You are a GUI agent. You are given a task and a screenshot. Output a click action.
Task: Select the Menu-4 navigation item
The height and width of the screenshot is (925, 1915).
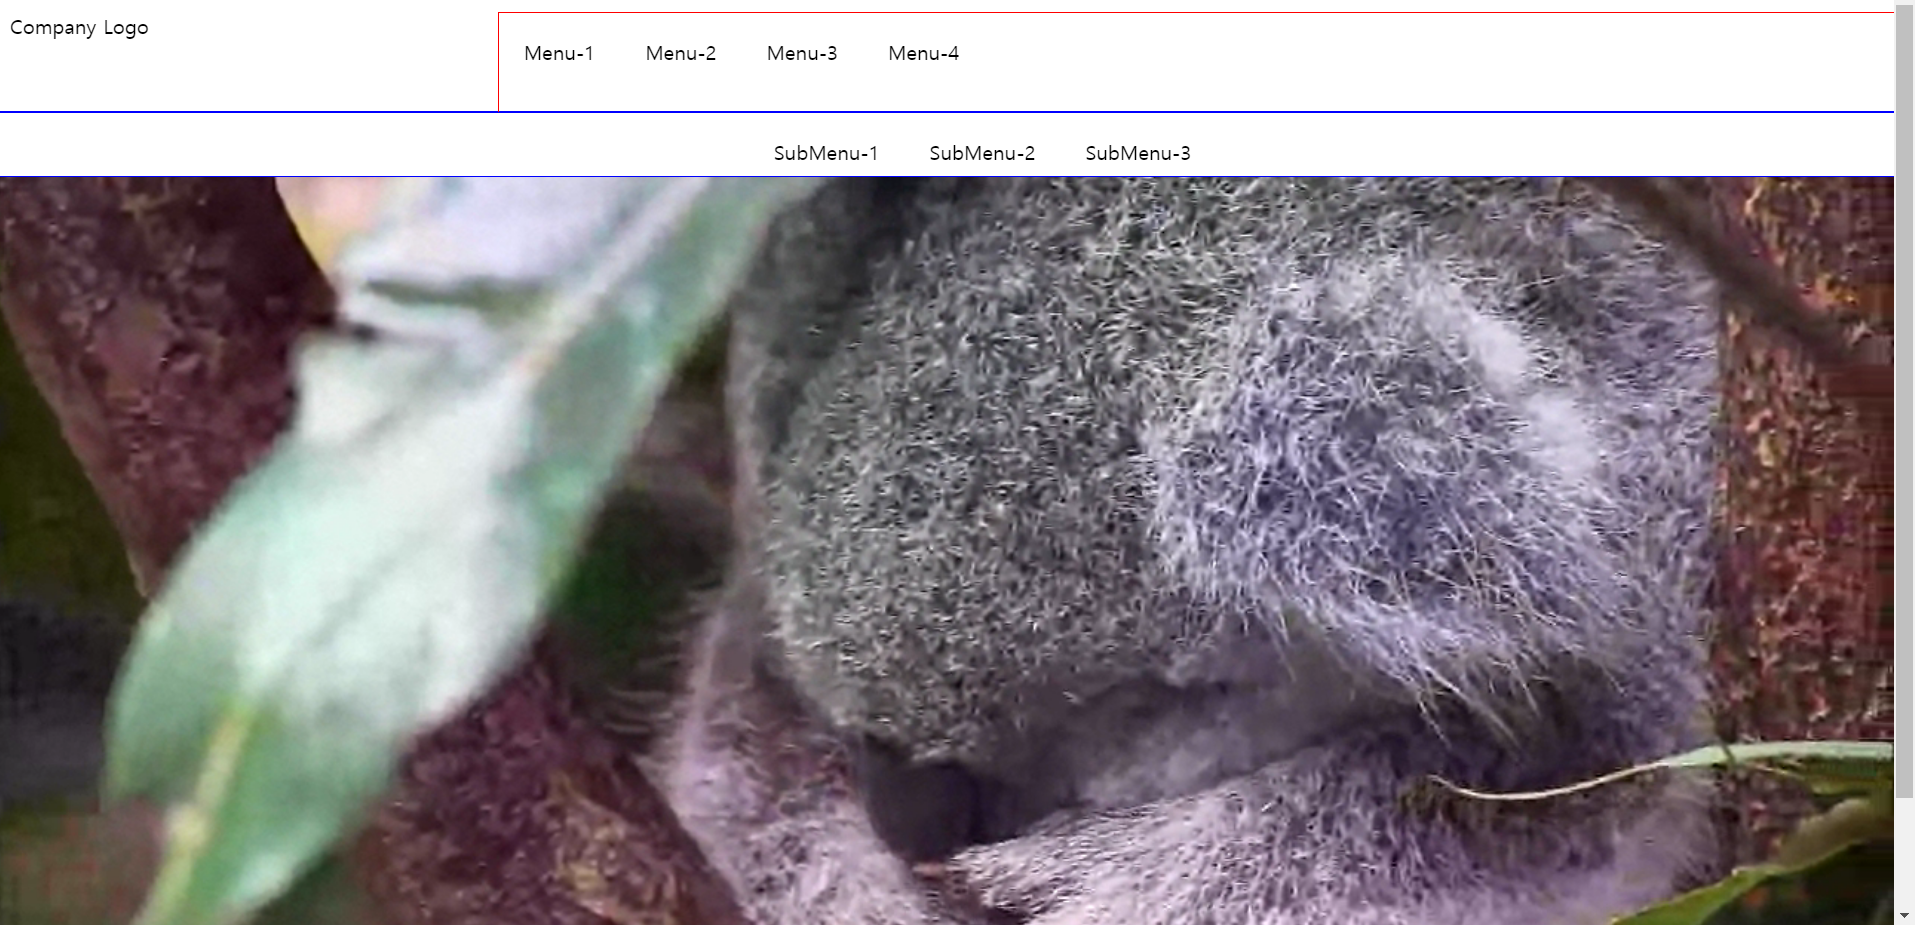[x=924, y=54]
